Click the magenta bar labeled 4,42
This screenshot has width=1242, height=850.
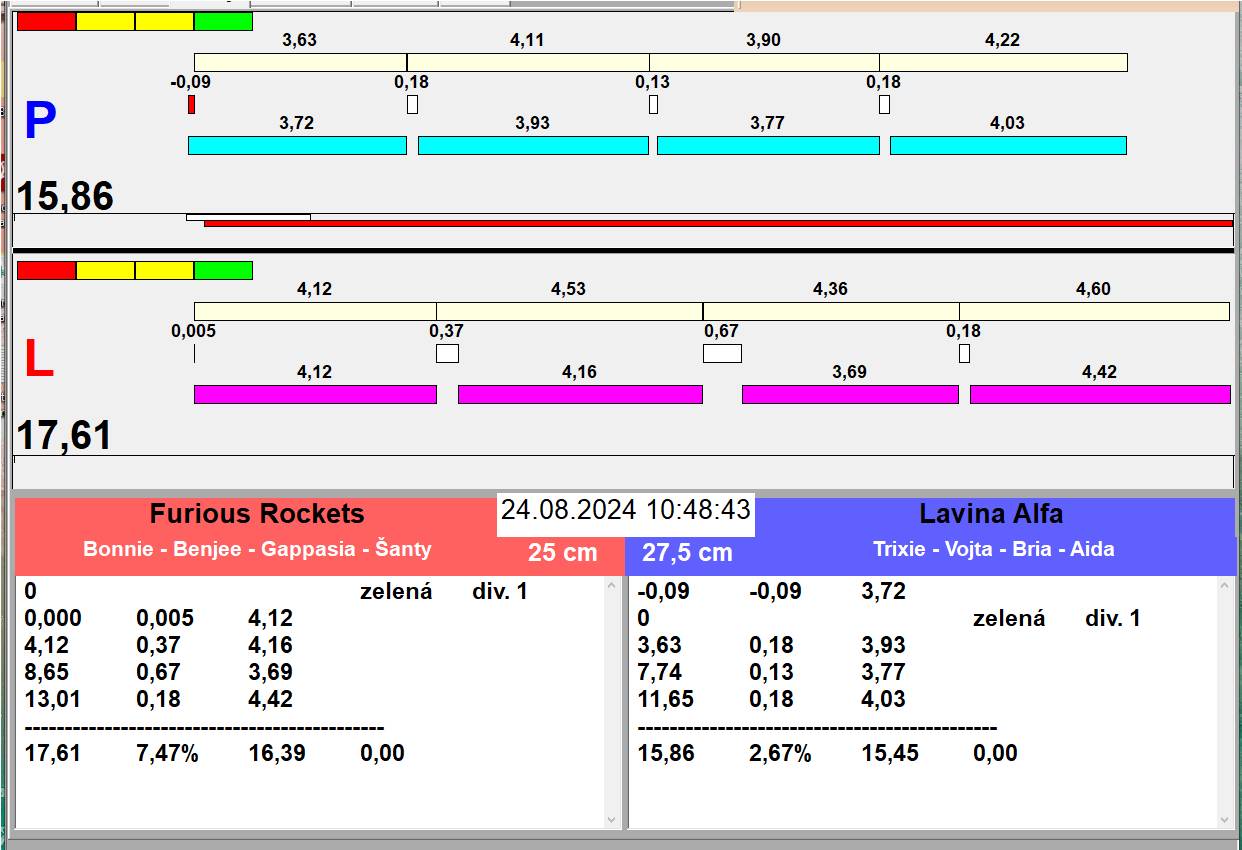tap(1100, 394)
